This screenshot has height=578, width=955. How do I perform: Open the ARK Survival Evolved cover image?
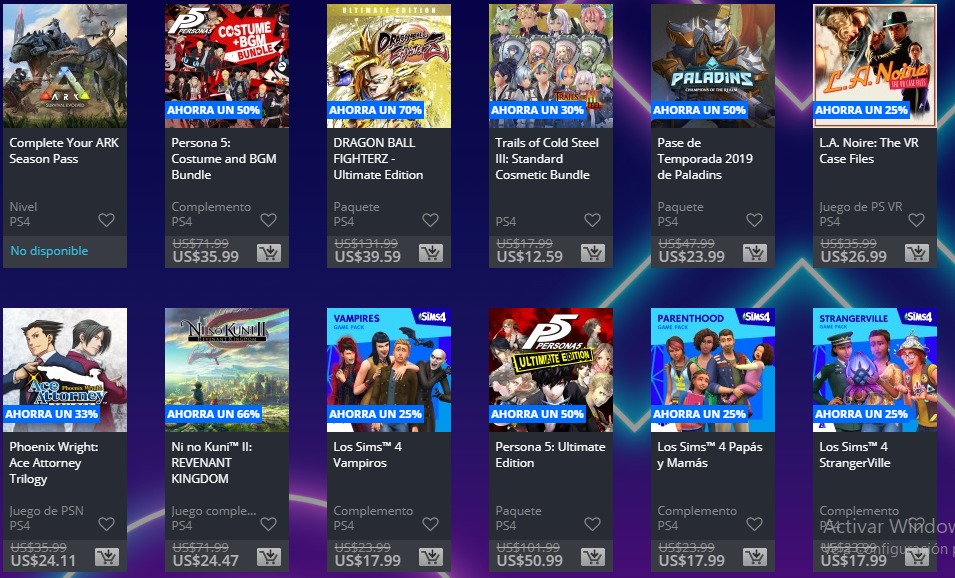(65, 66)
